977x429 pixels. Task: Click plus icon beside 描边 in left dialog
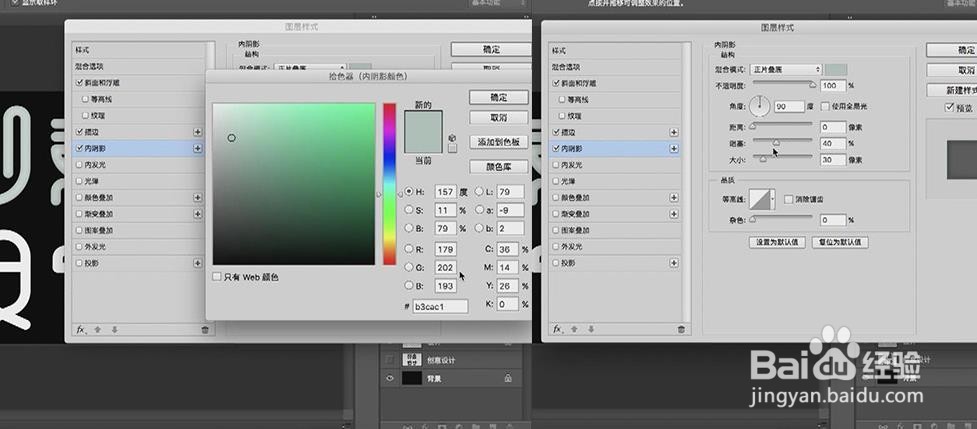(198, 132)
